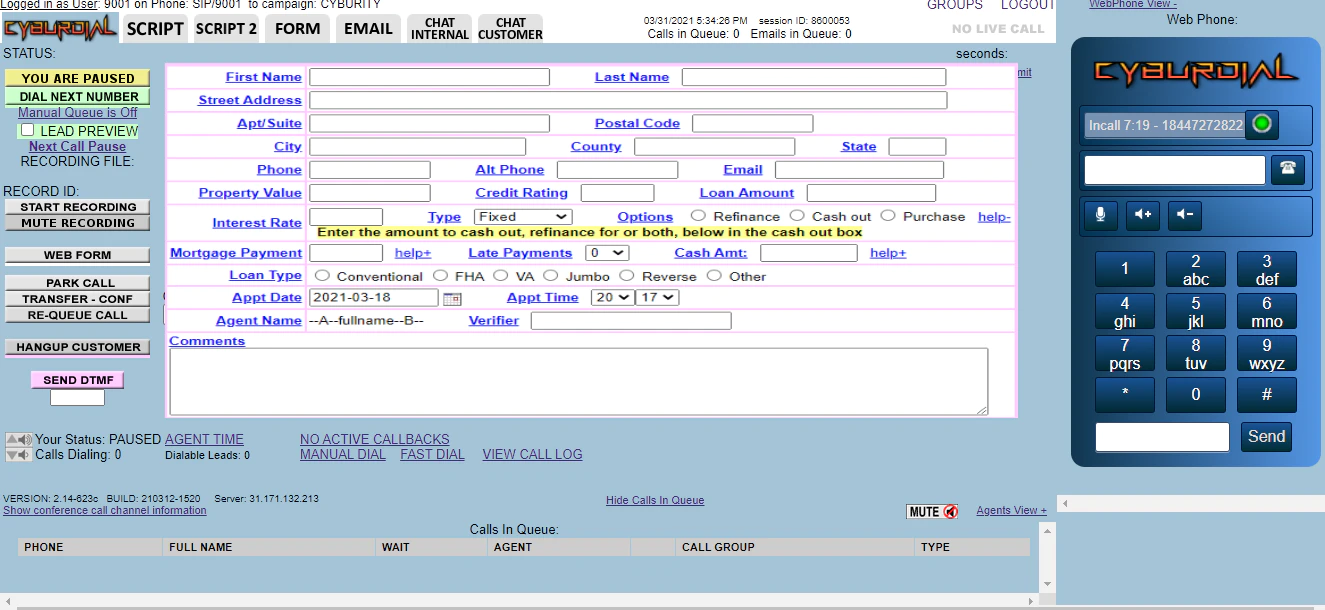Select the FHA loan type radio
Viewport: 1325px width, 610px height.
pos(441,275)
